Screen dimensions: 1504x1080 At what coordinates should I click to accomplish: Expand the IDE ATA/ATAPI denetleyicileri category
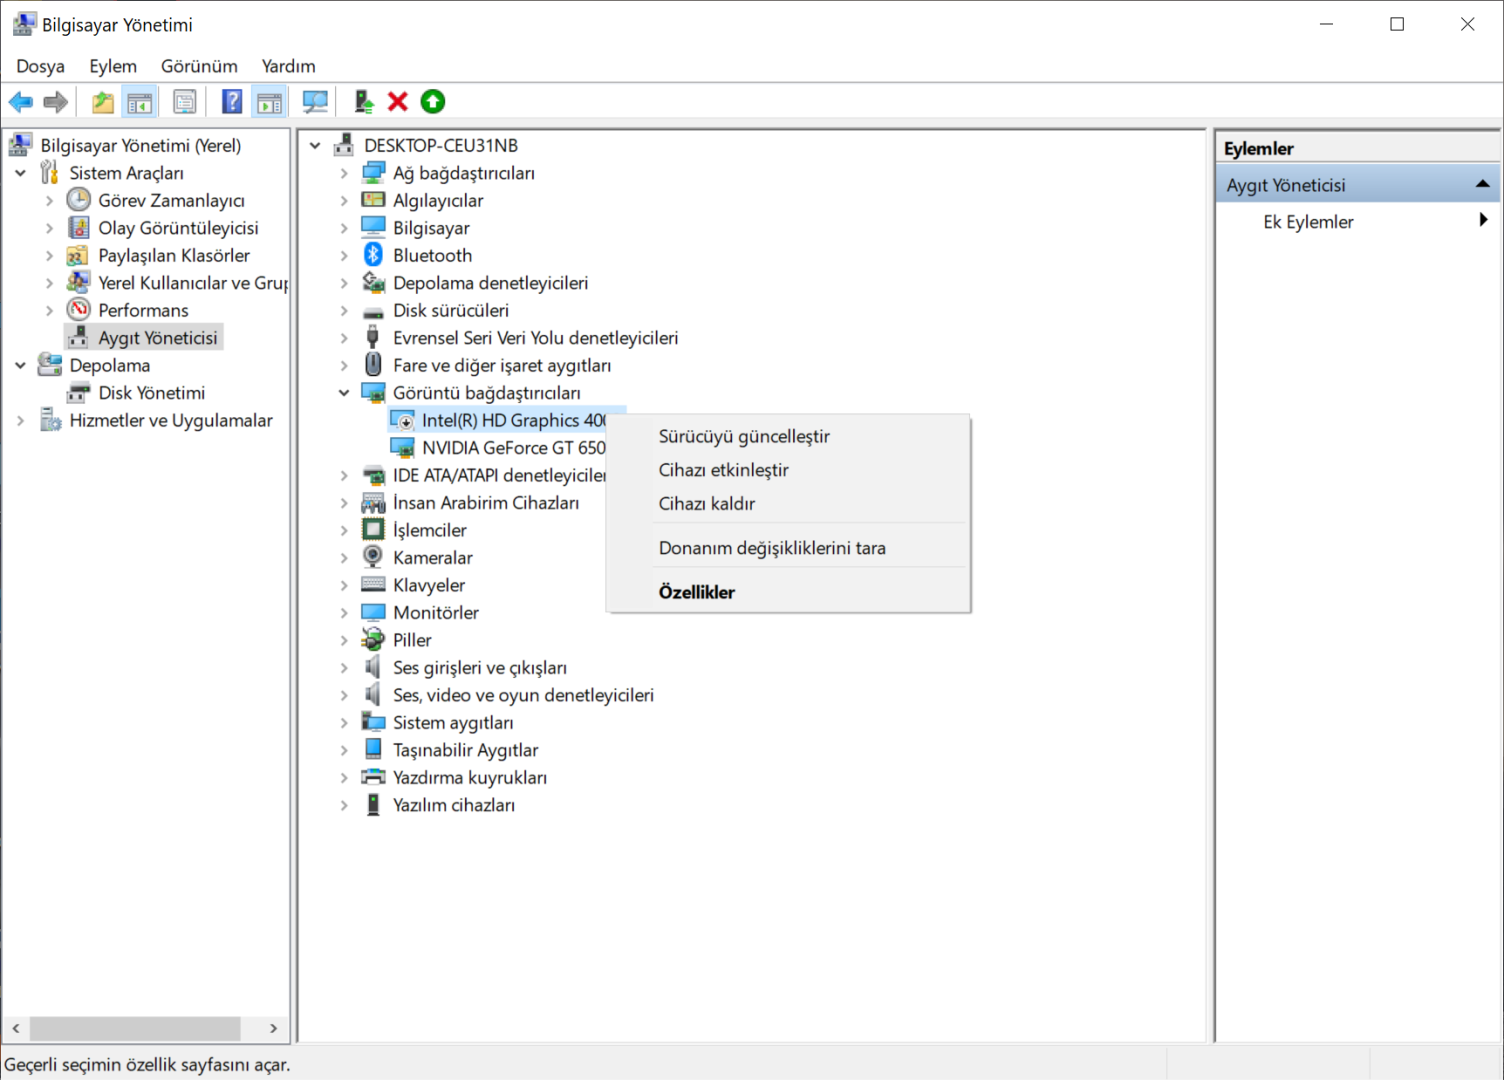(x=344, y=475)
